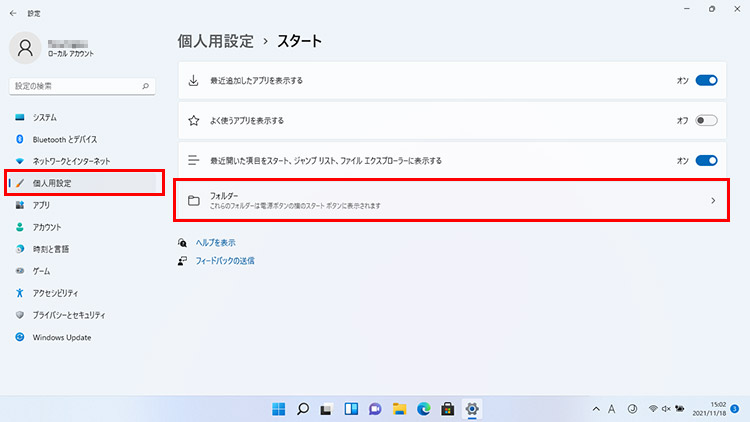Navigate to 個人用設定 breadcrumb parent

213,41
